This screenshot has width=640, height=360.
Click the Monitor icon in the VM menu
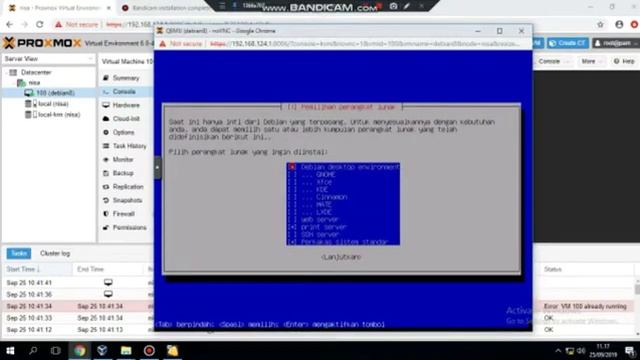[106, 160]
